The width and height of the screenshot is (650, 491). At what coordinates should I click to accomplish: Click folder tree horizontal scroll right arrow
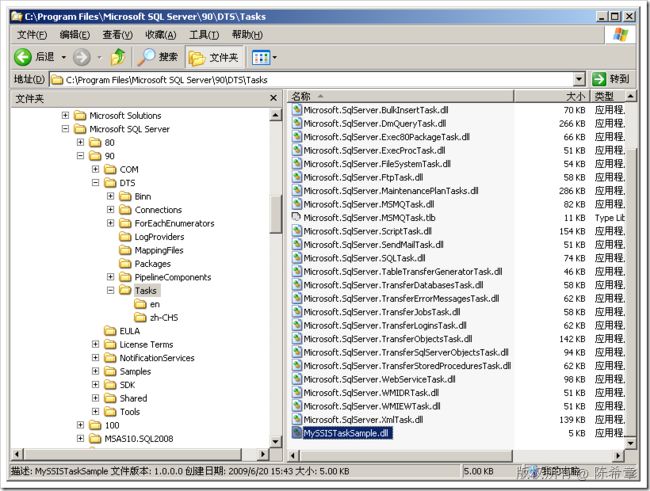point(262,454)
